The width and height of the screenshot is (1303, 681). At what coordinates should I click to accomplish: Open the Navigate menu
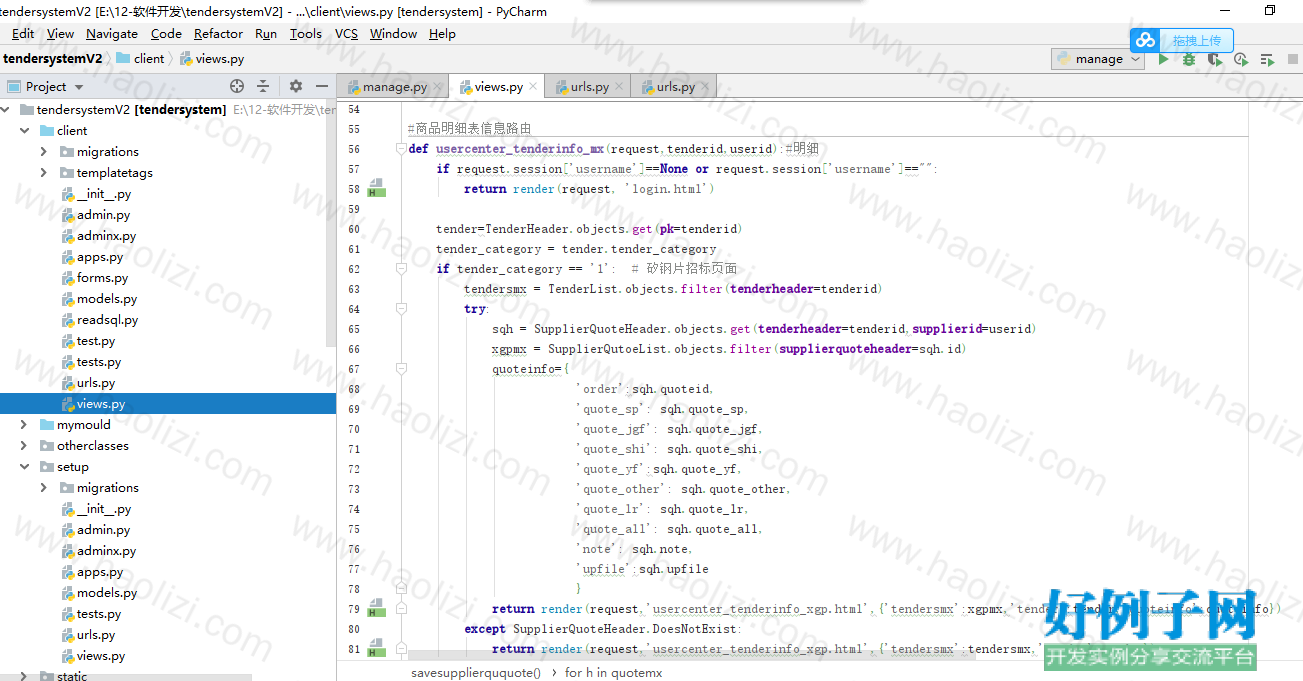pyautogui.click(x=112, y=33)
